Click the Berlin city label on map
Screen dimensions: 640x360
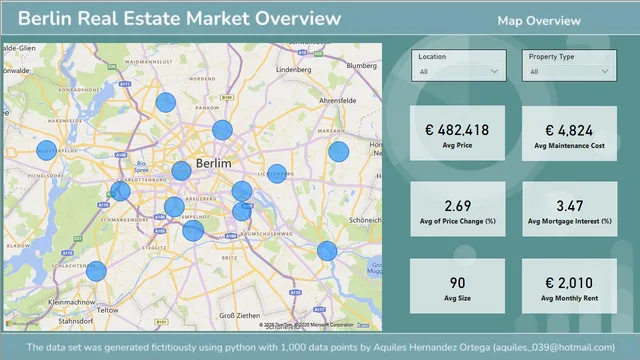click(213, 163)
